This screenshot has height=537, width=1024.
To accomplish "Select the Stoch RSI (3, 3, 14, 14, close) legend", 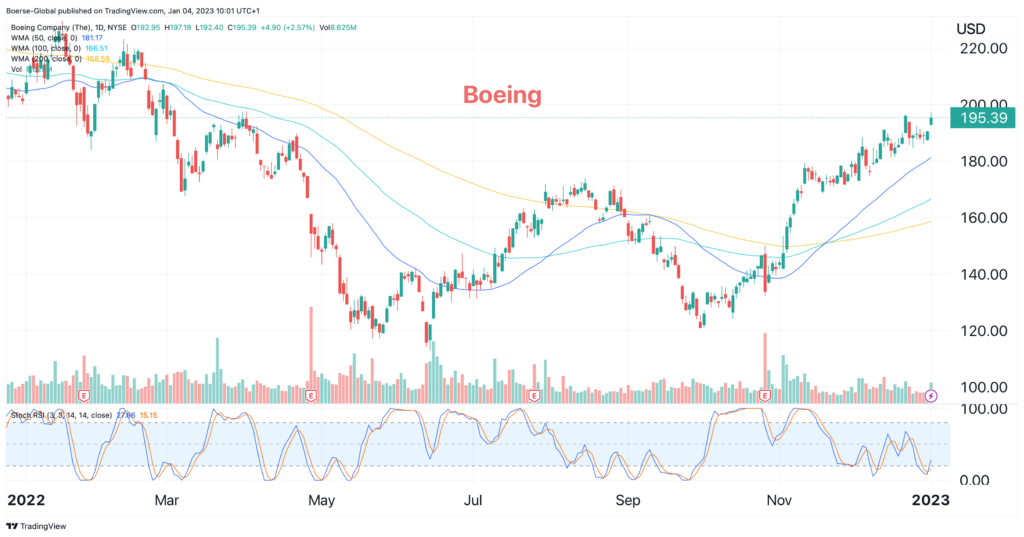I will point(61,415).
